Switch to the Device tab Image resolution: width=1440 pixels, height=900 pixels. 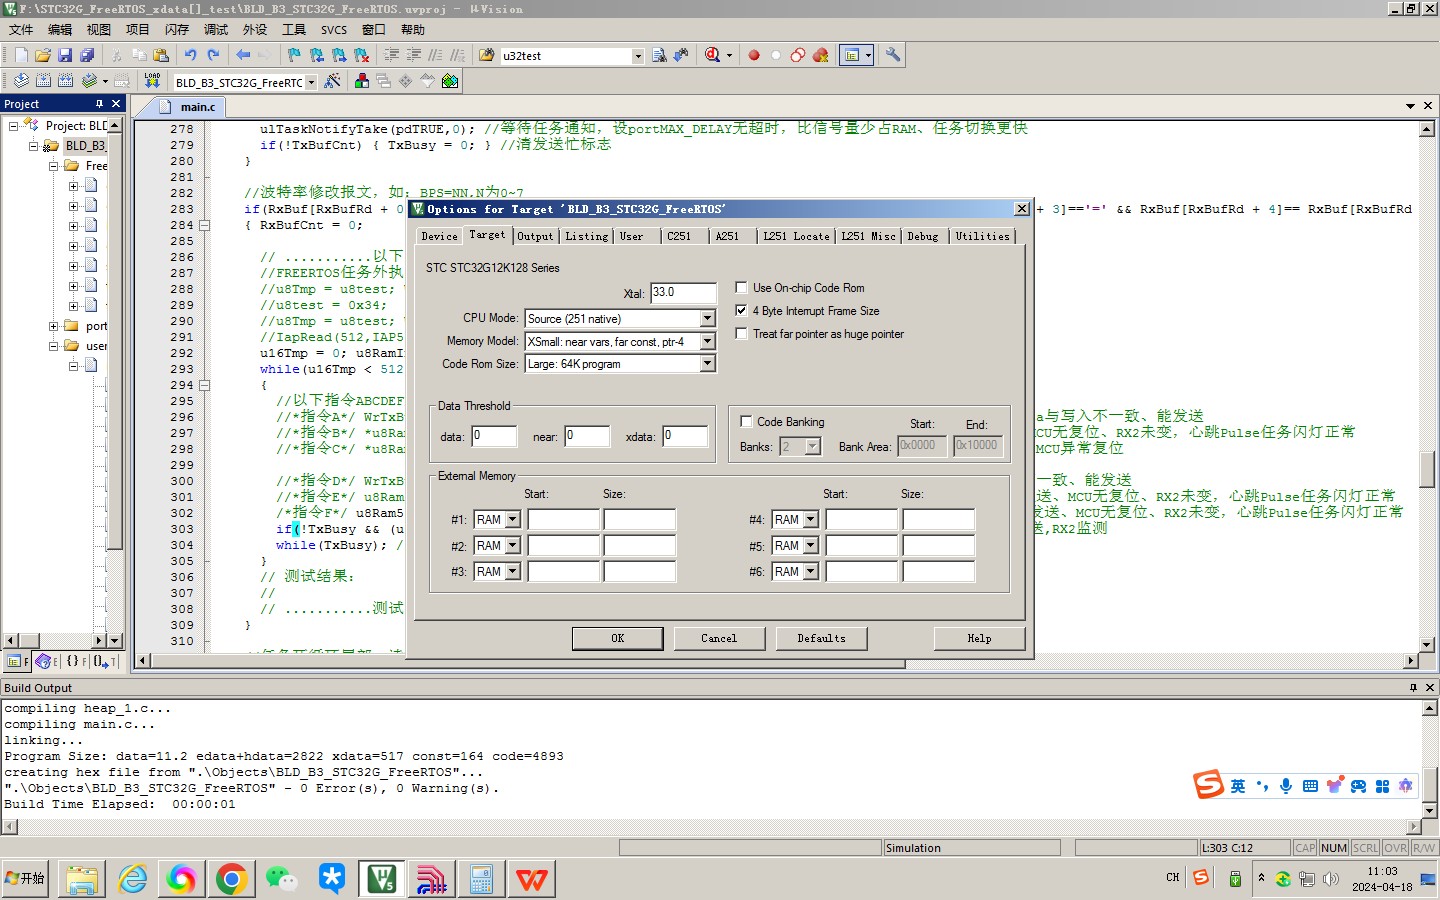coord(439,236)
